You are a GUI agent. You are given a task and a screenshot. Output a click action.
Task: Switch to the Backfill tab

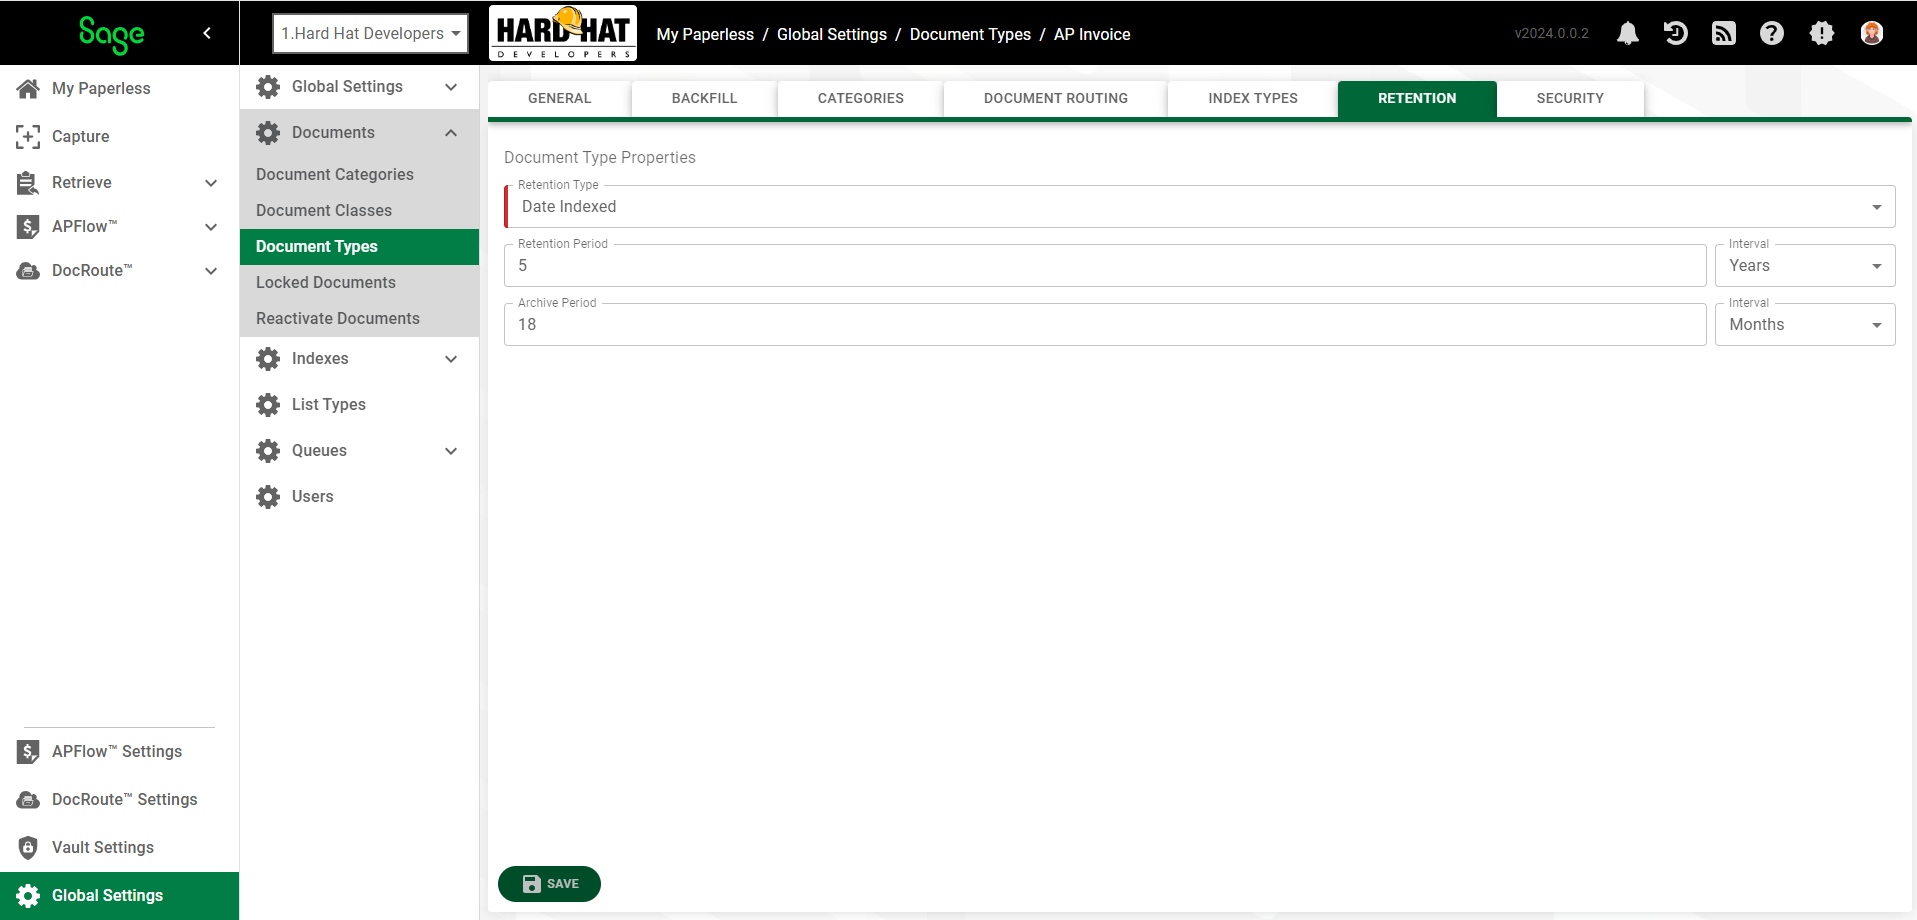pyautogui.click(x=704, y=98)
